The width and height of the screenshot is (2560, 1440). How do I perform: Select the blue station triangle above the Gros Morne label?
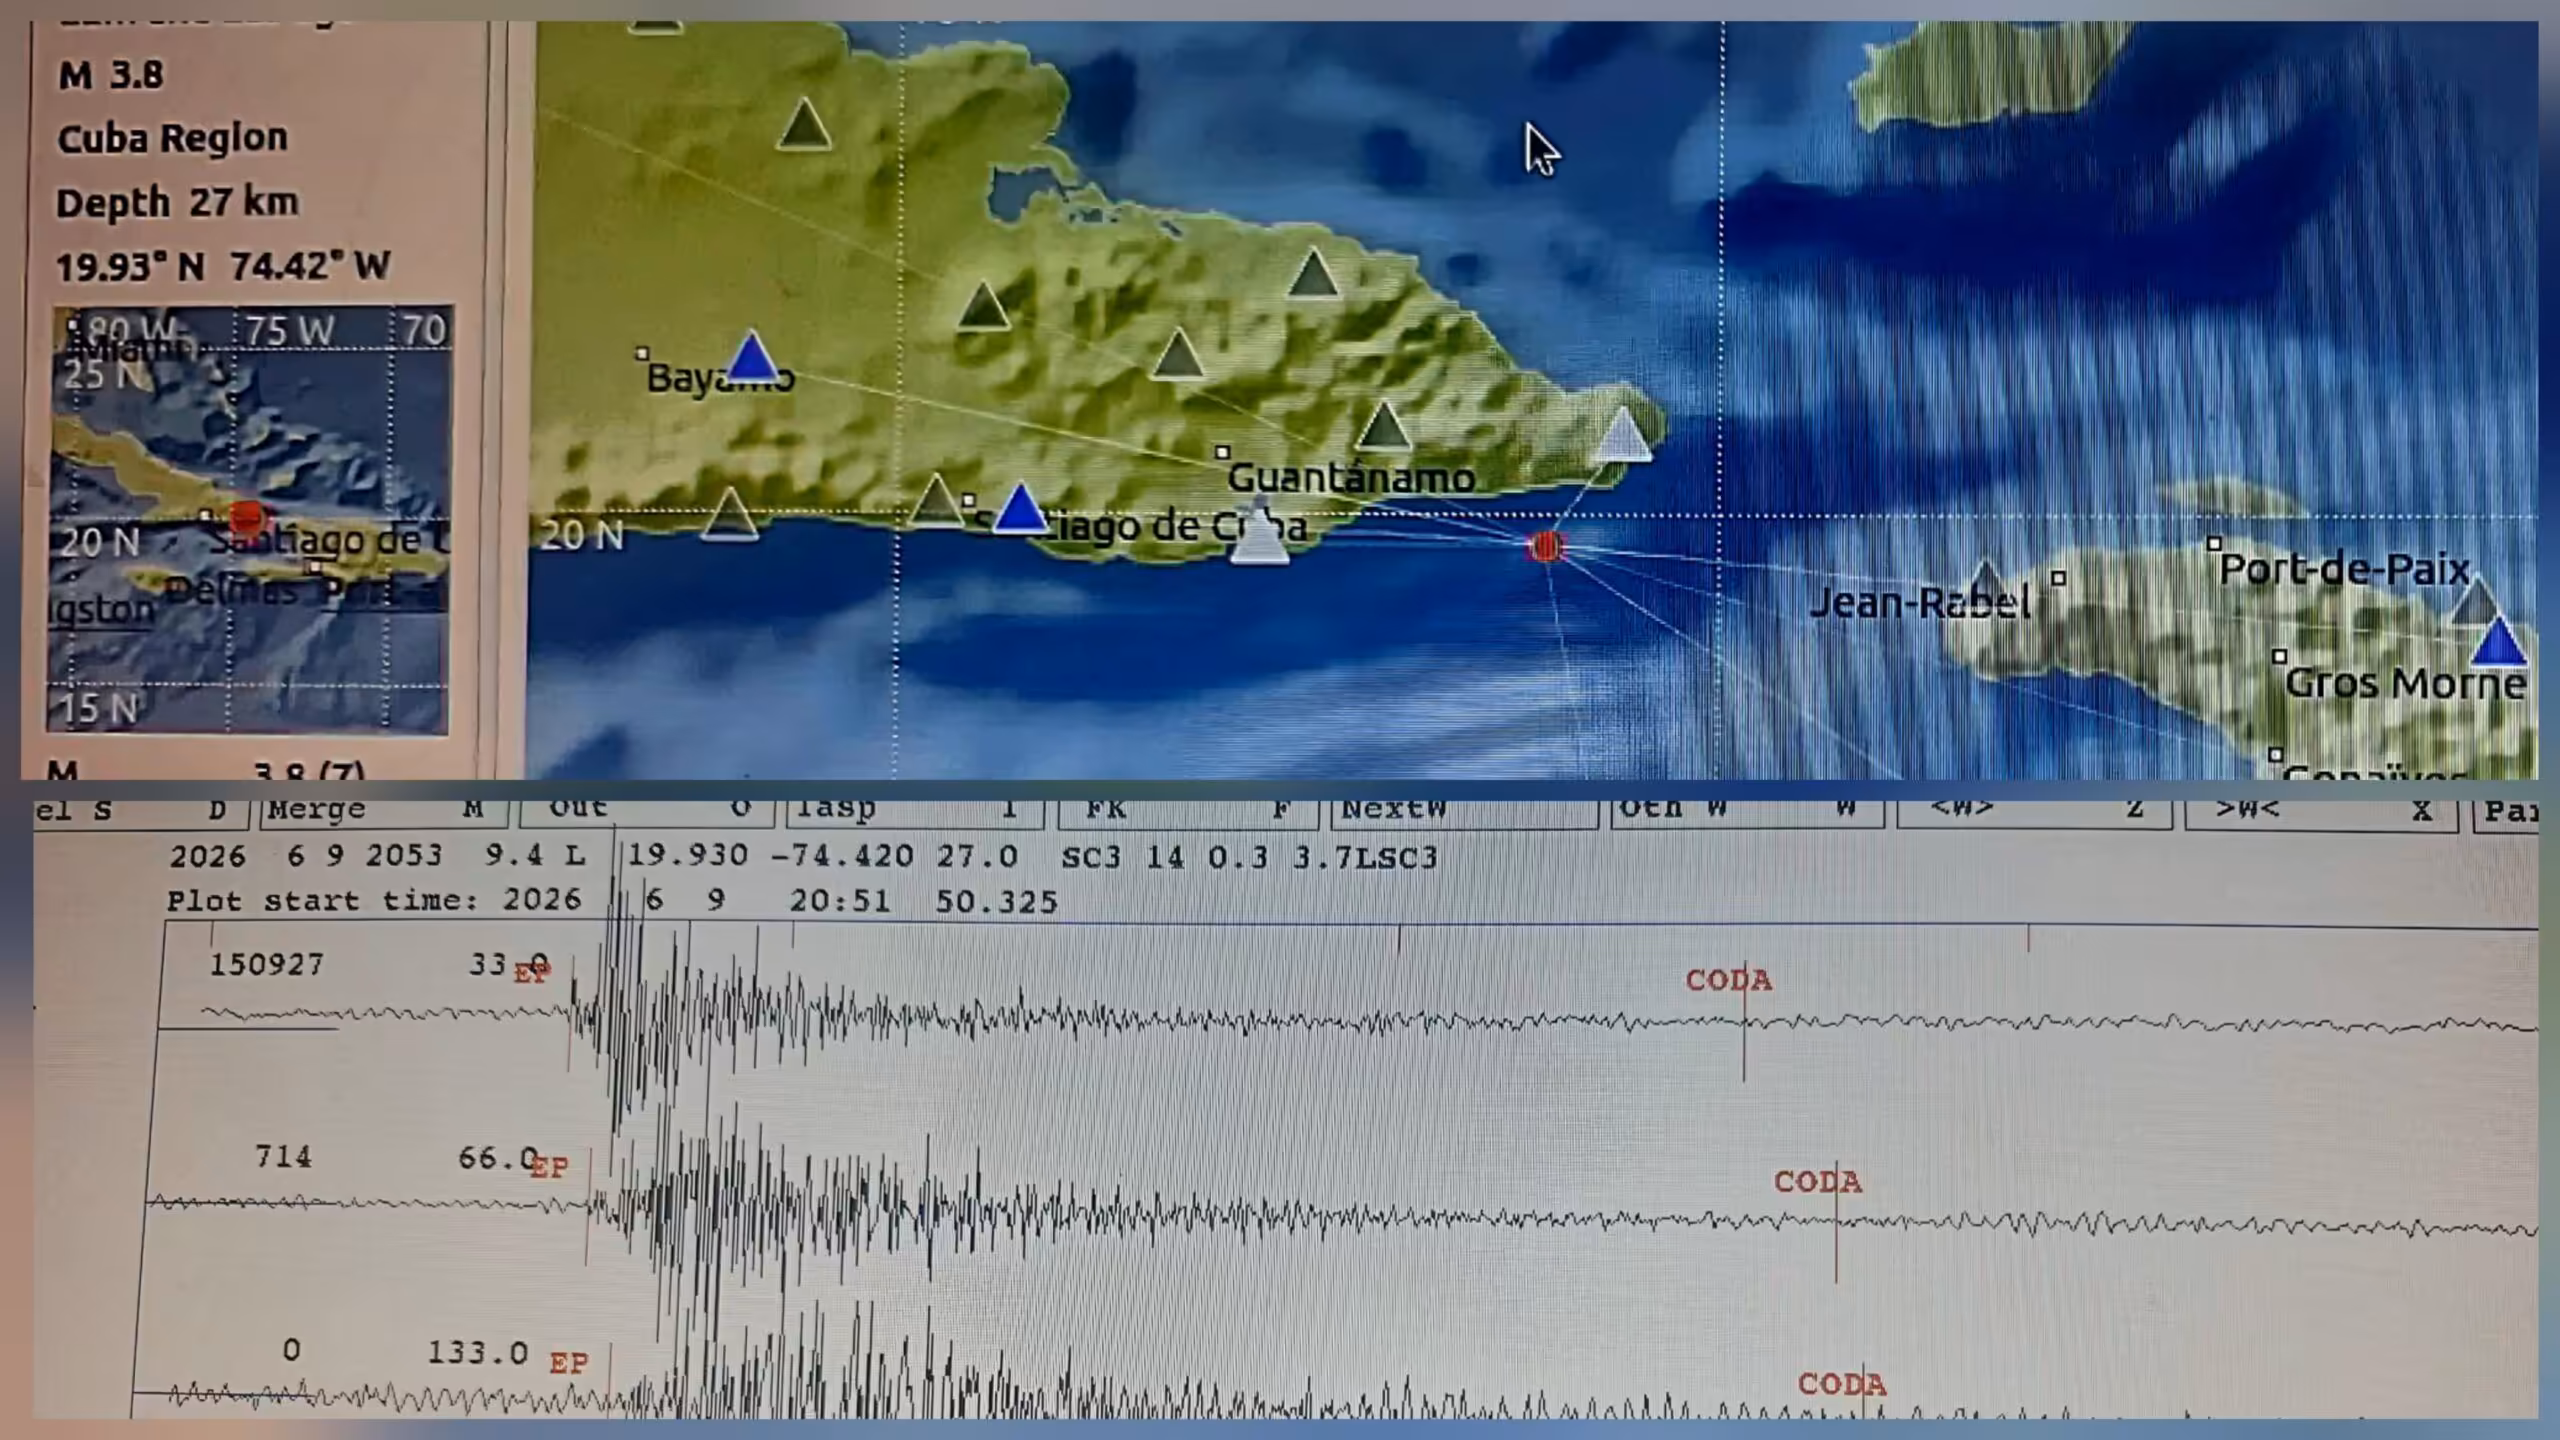2498,641
